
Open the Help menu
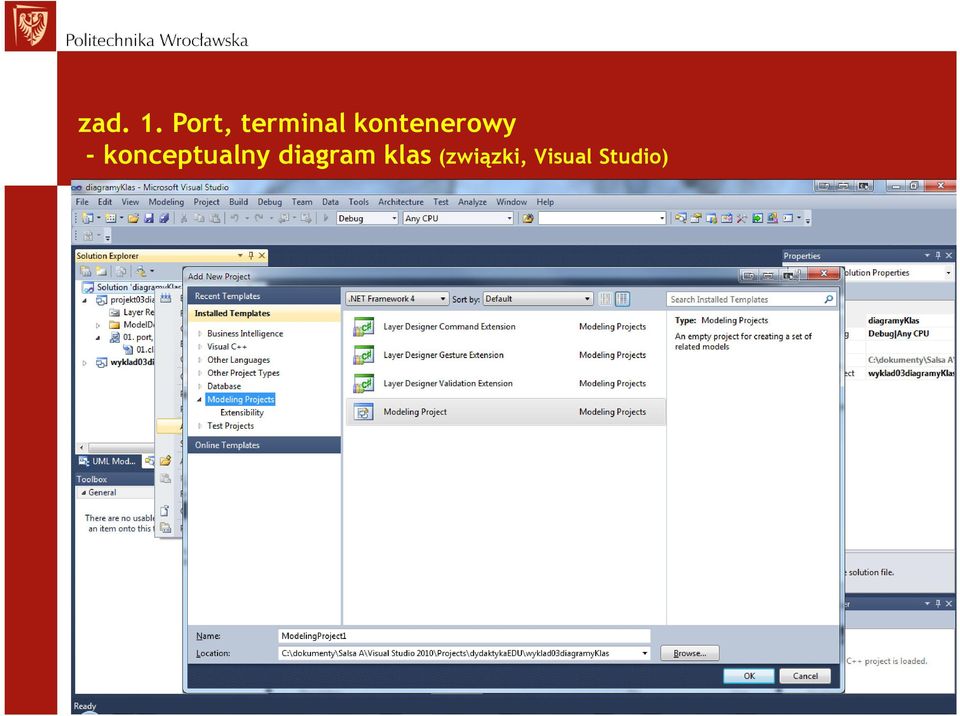(545, 202)
